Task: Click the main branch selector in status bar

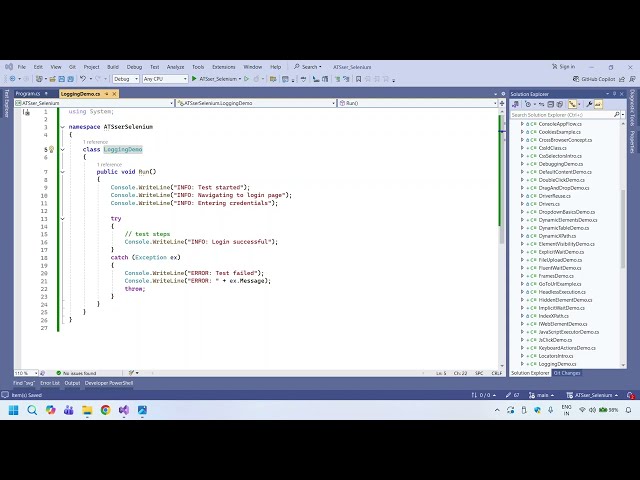Action: click(541, 395)
